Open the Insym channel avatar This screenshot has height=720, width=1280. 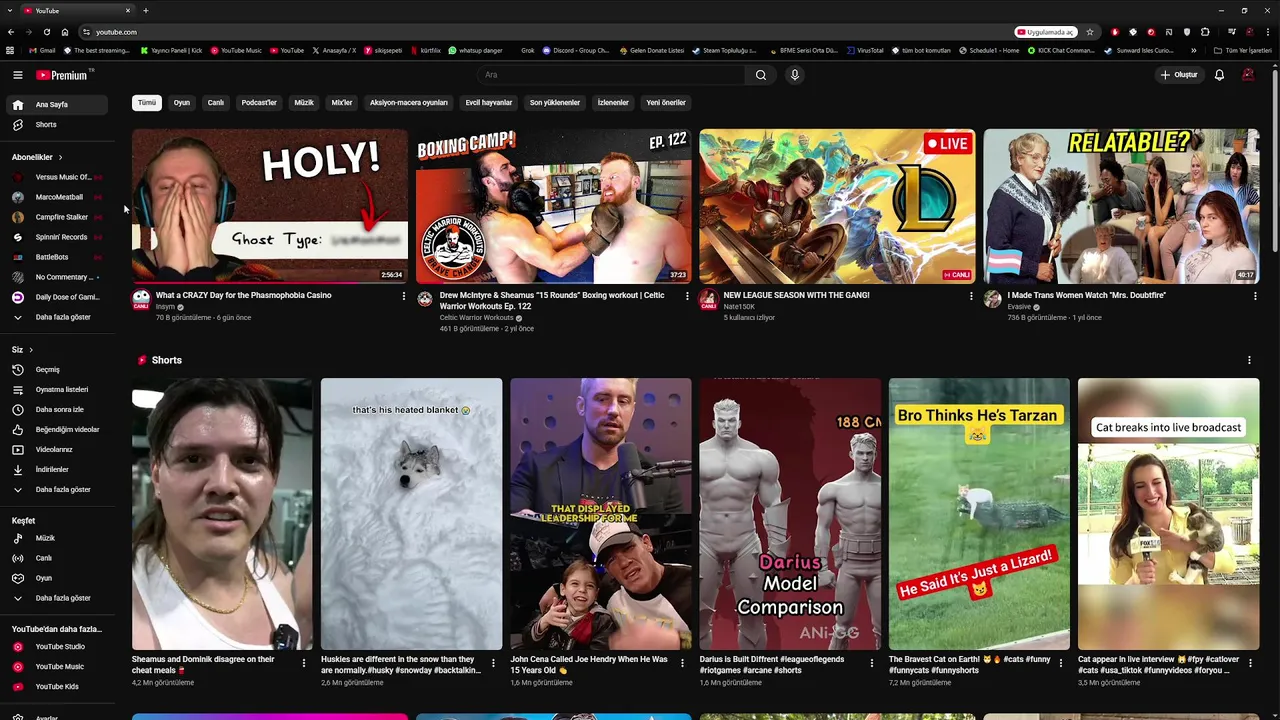coord(141,299)
